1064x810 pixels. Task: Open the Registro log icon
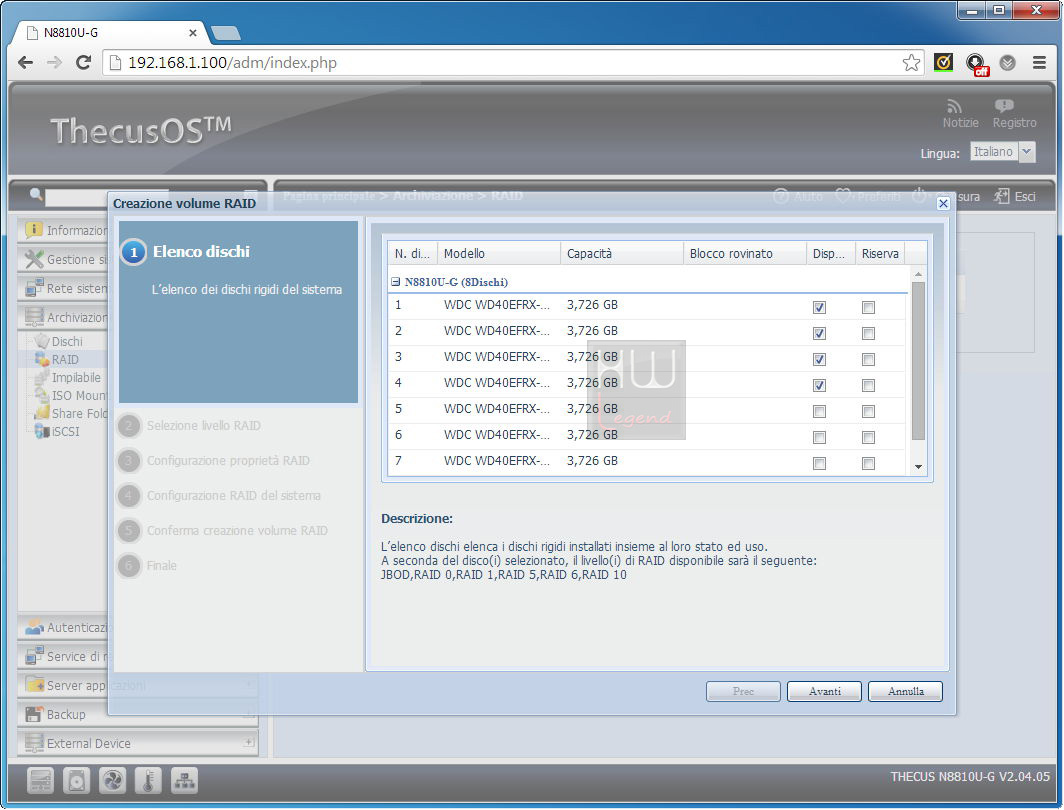click(x=1004, y=106)
